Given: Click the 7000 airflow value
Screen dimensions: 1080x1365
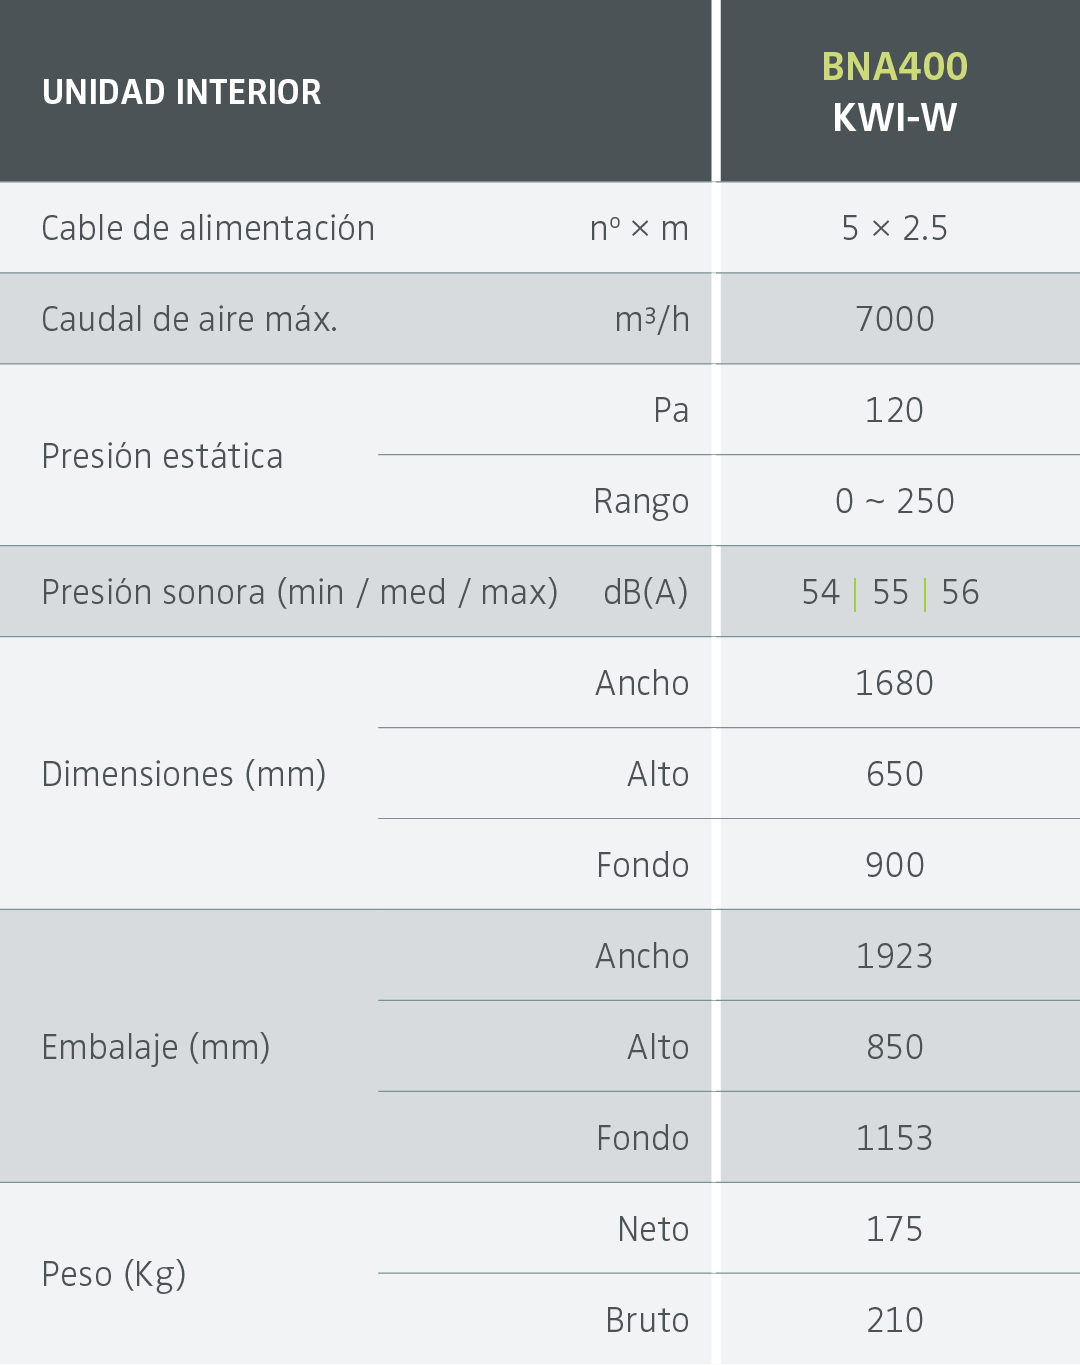Looking at the screenshot, I should click(895, 319).
